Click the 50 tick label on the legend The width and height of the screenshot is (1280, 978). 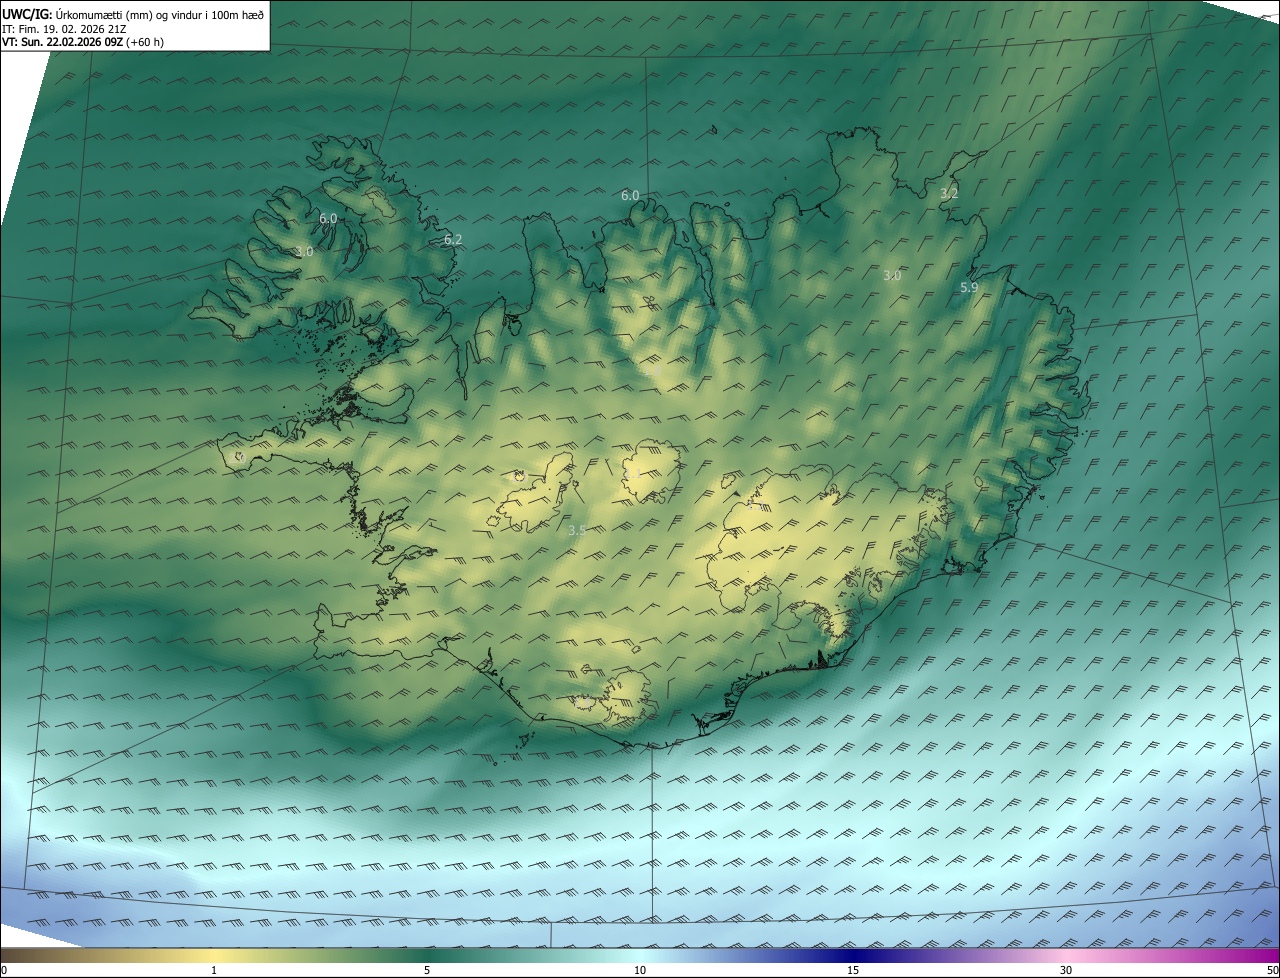click(x=1272, y=970)
